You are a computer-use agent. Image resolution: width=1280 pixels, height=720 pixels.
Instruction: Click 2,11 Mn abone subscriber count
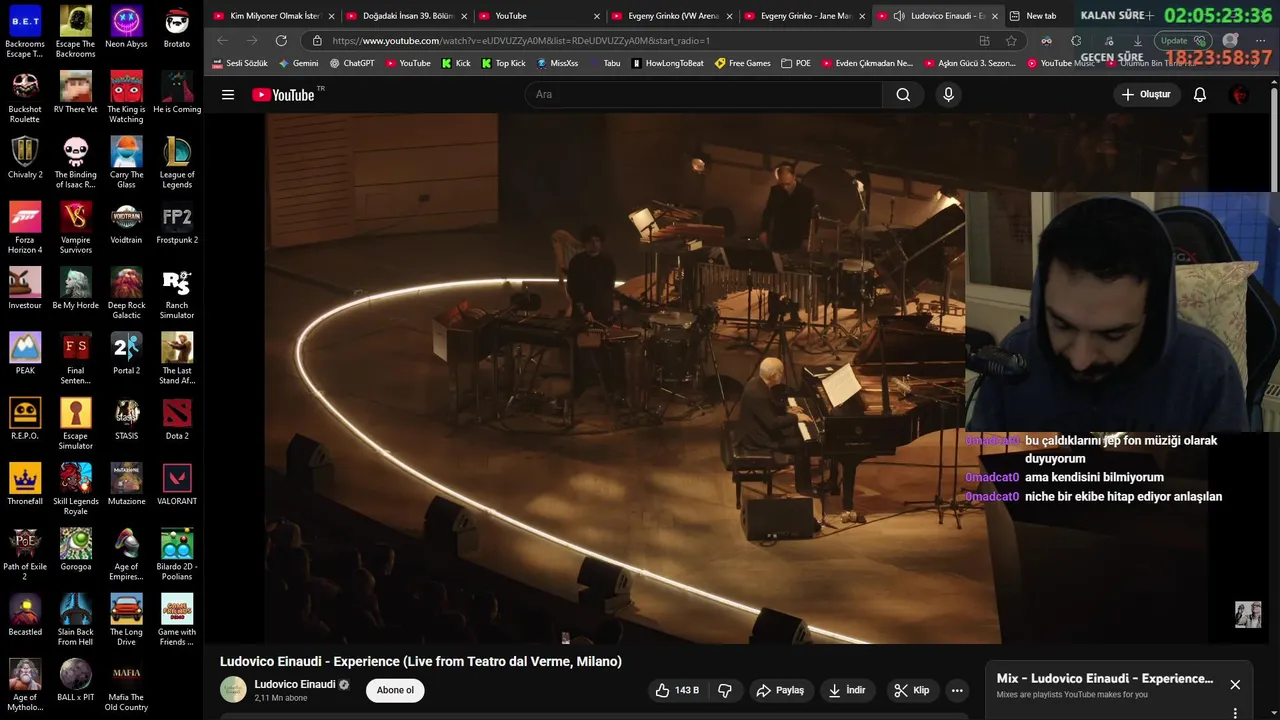[281, 698]
